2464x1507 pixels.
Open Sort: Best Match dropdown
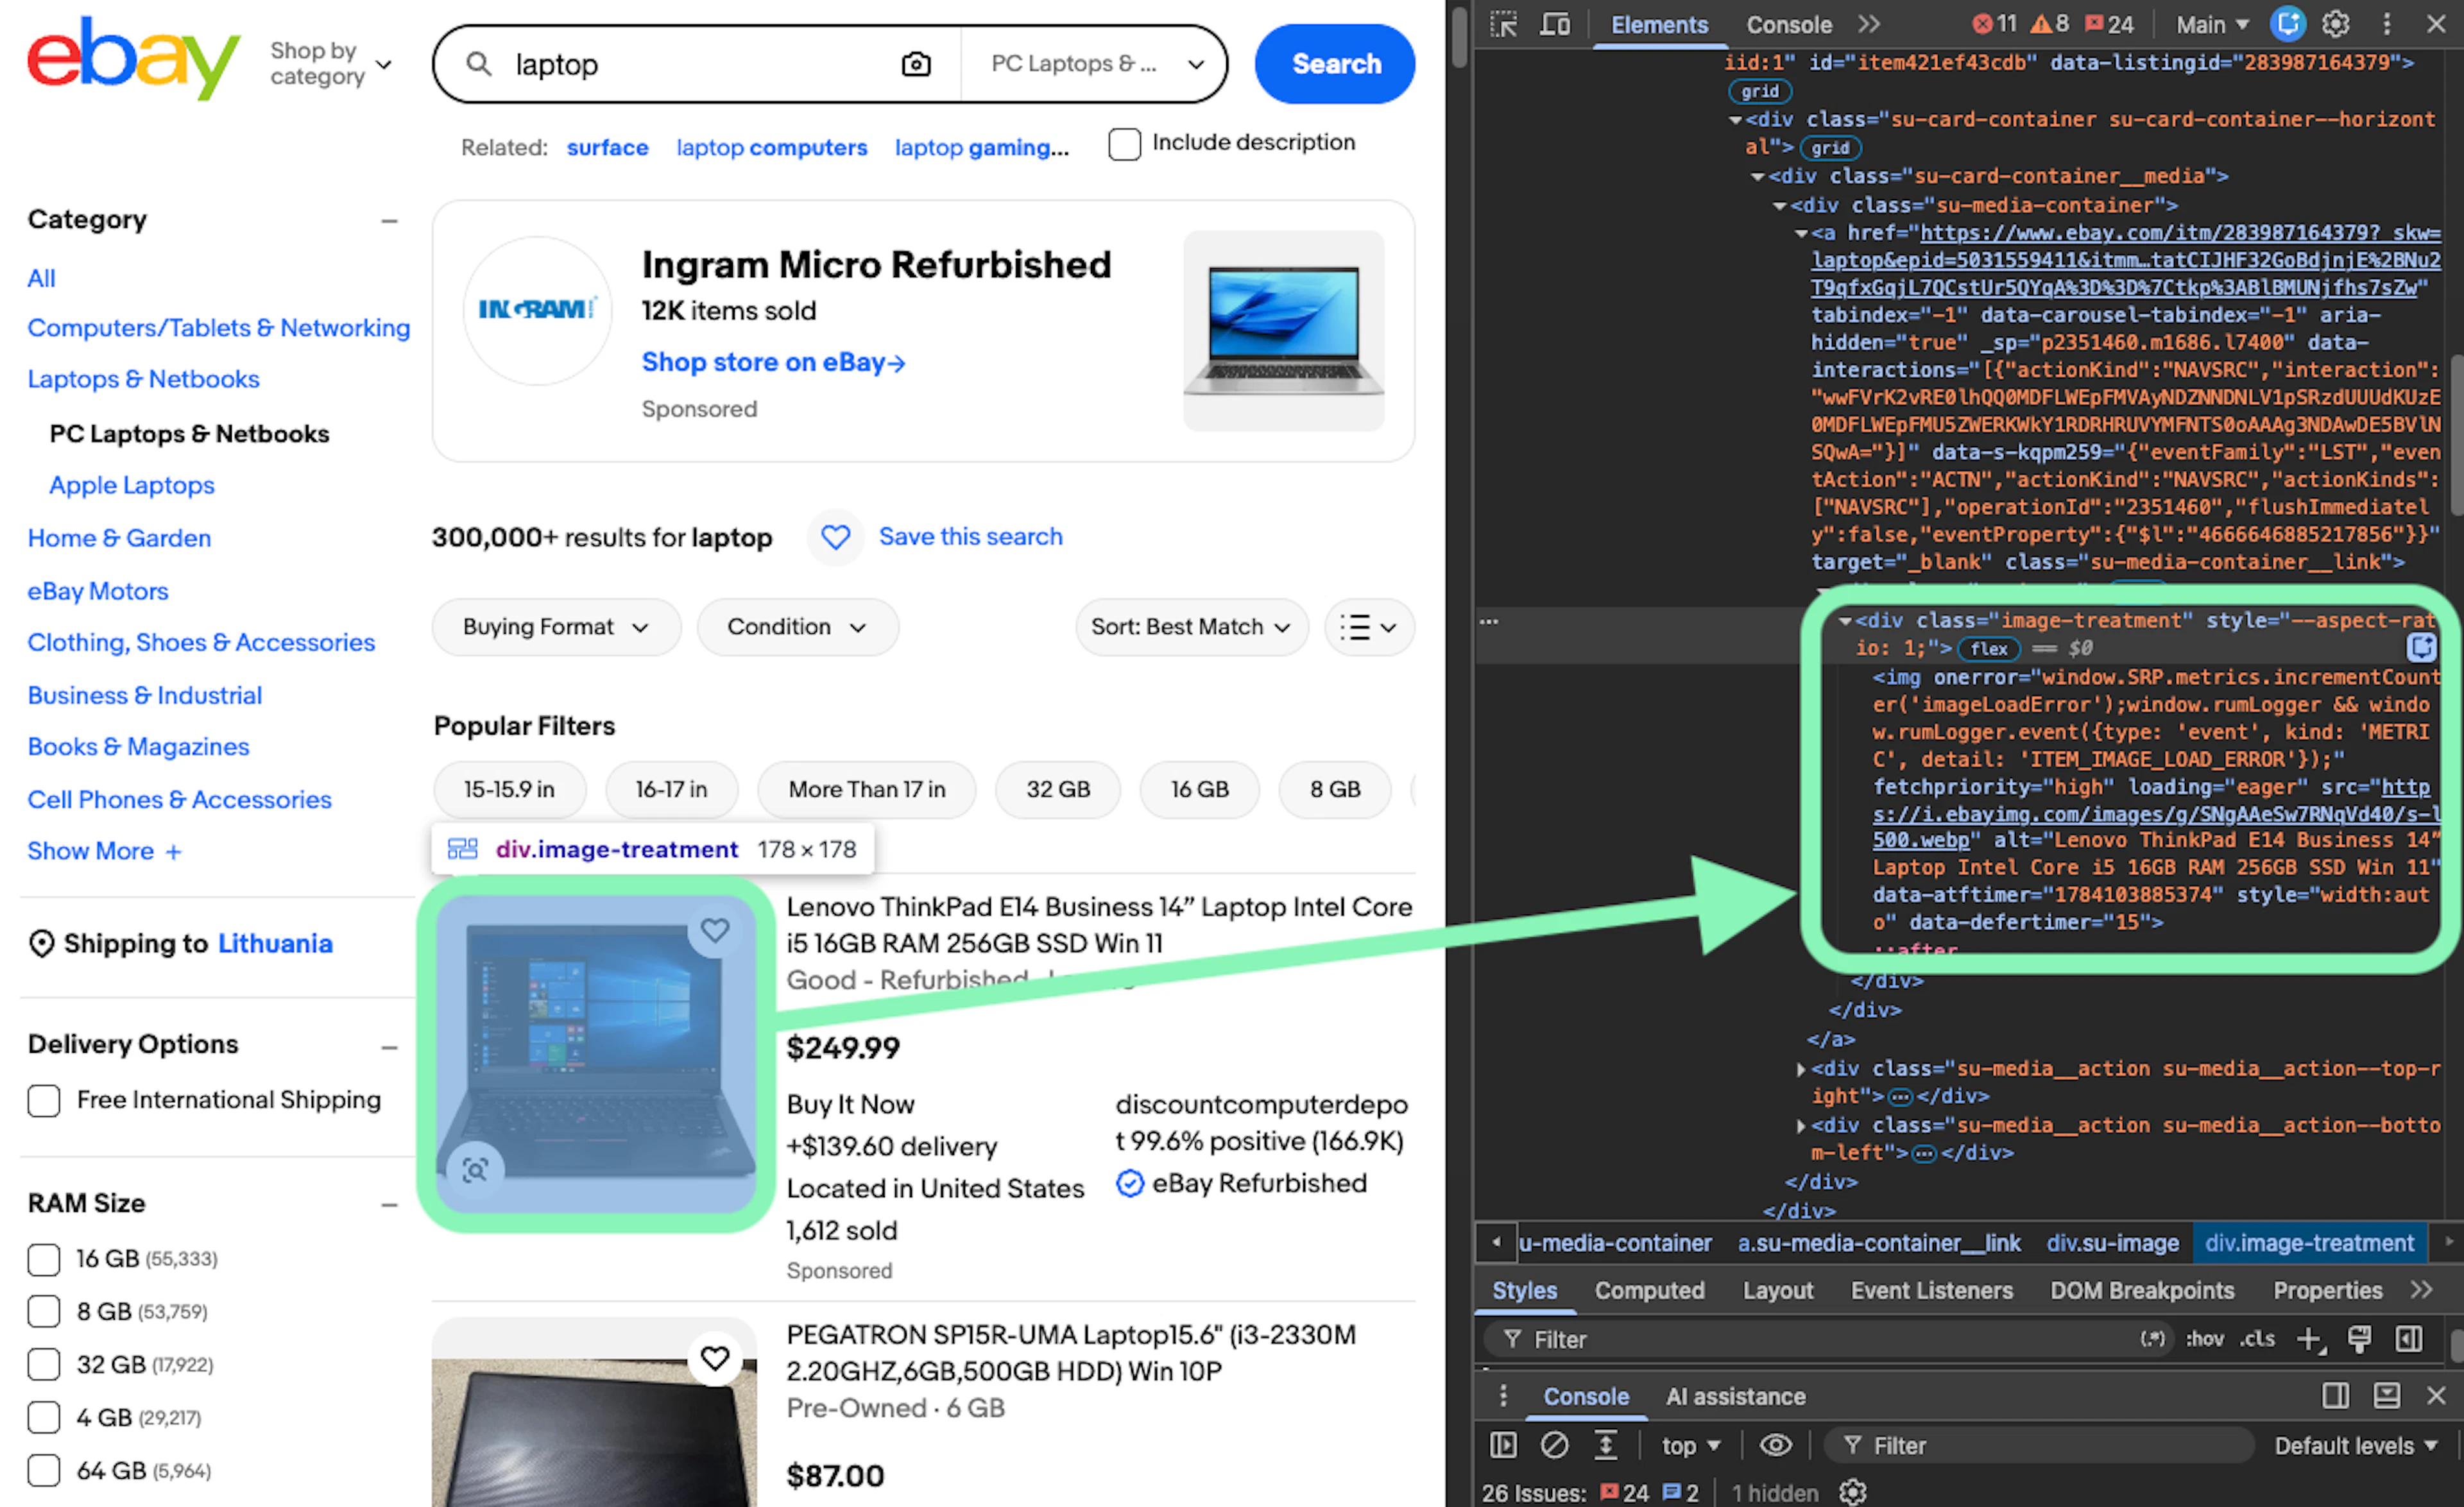tap(1191, 627)
